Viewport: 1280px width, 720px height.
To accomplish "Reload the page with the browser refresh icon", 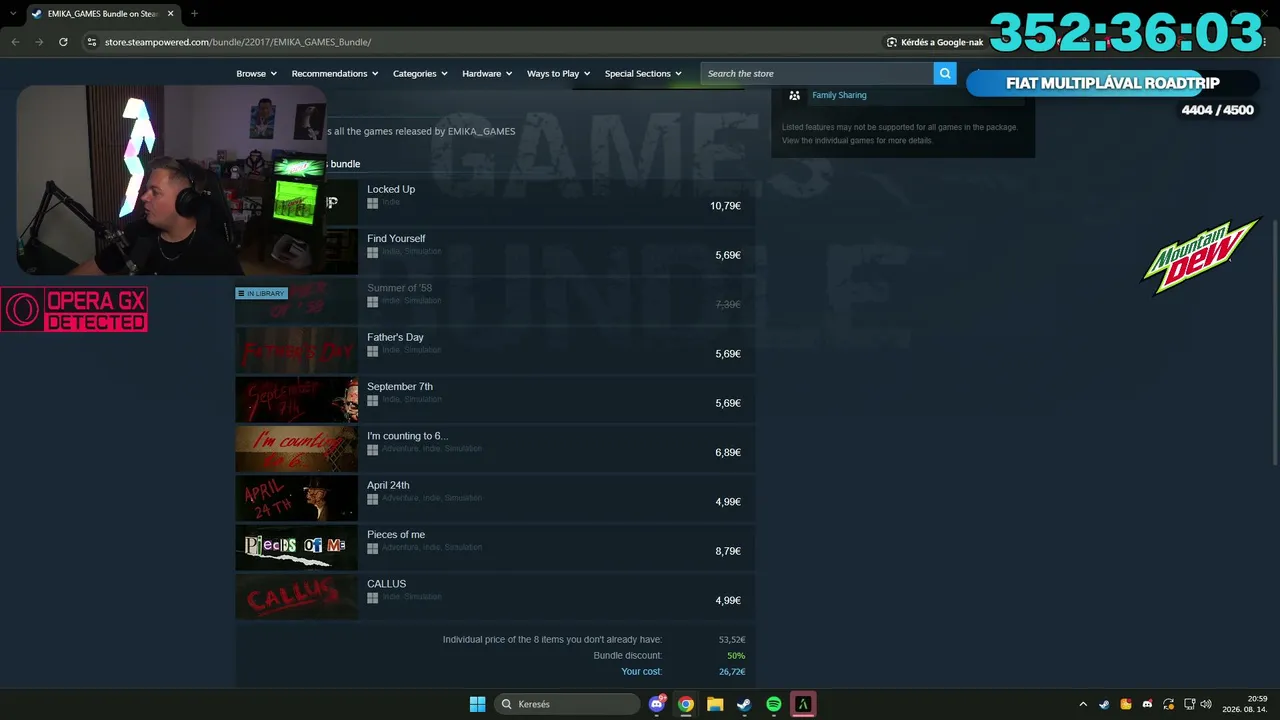I will 63,42.
